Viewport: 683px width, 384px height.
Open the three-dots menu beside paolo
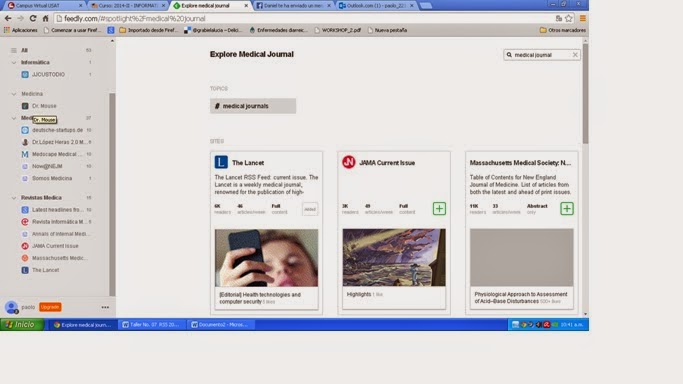[105, 307]
